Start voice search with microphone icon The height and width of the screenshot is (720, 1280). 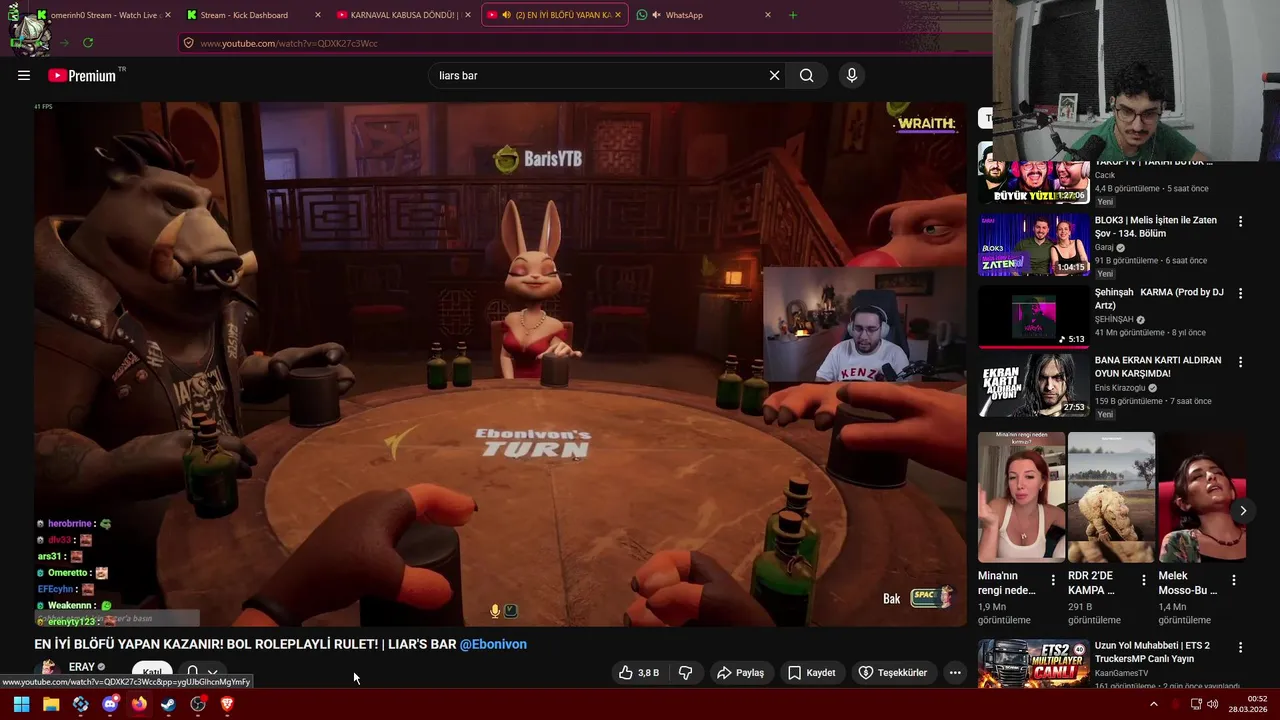pyautogui.click(x=852, y=75)
